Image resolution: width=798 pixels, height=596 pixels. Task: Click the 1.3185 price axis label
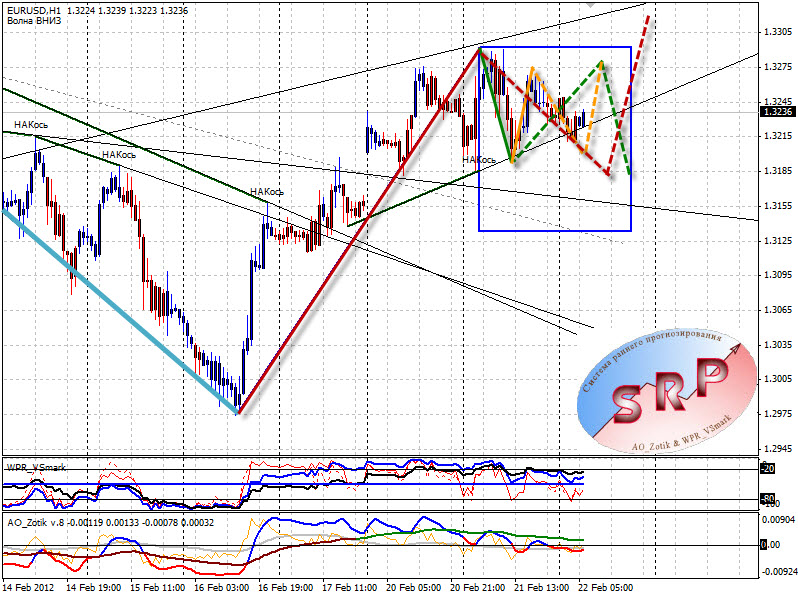[779, 171]
